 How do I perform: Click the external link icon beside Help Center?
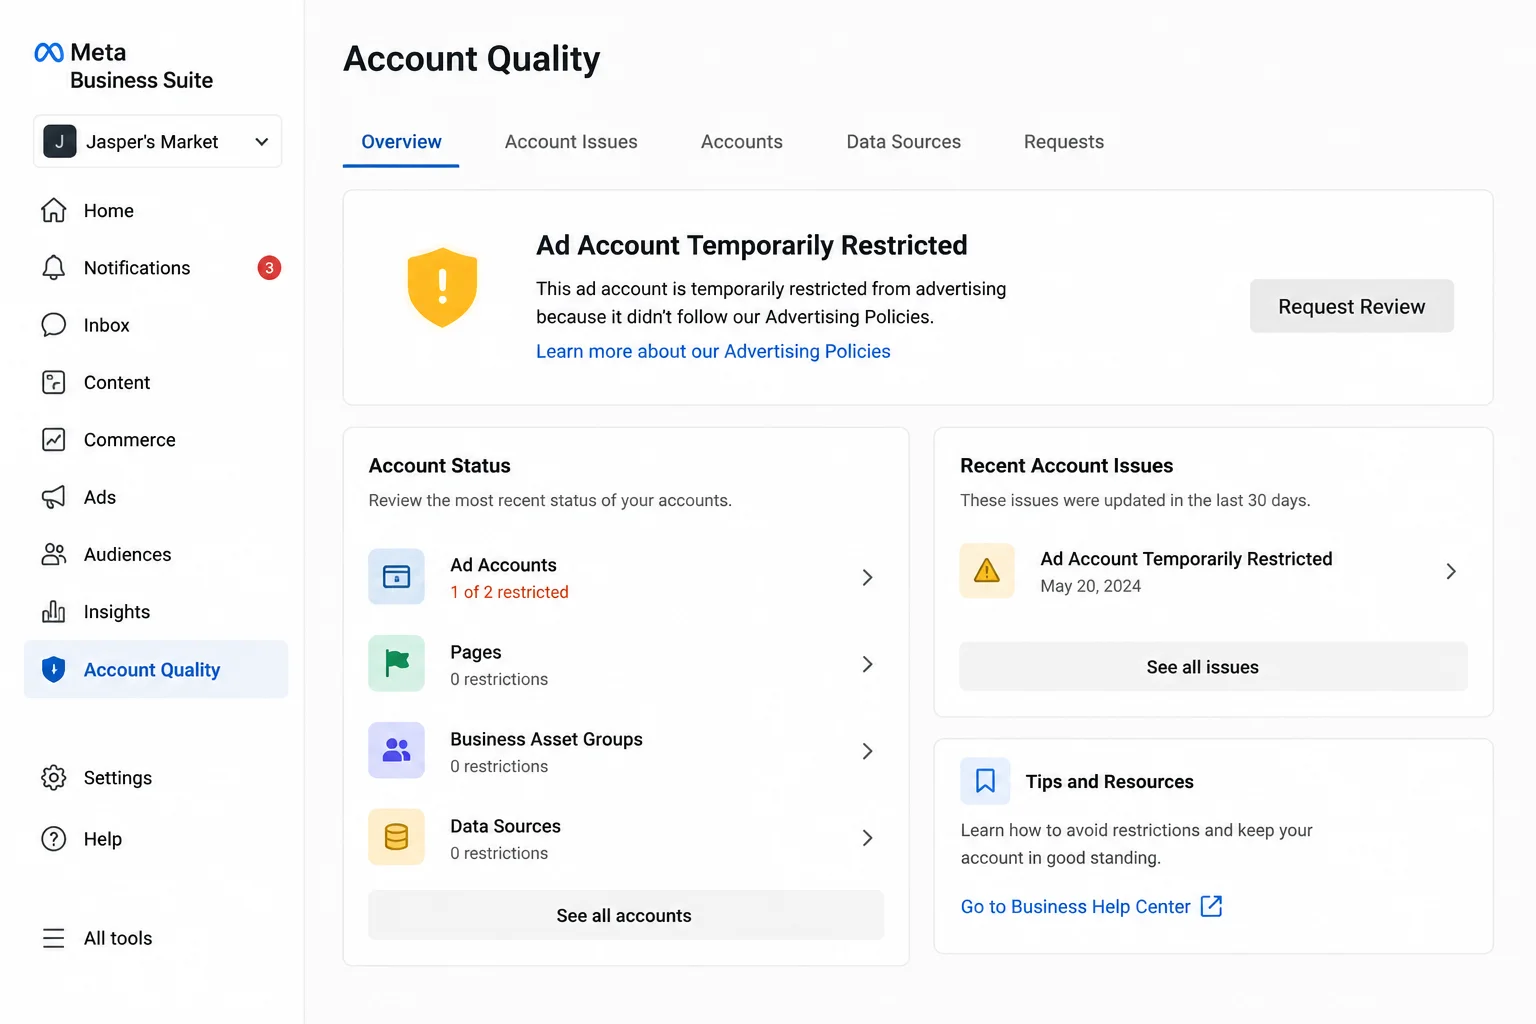[1211, 906]
